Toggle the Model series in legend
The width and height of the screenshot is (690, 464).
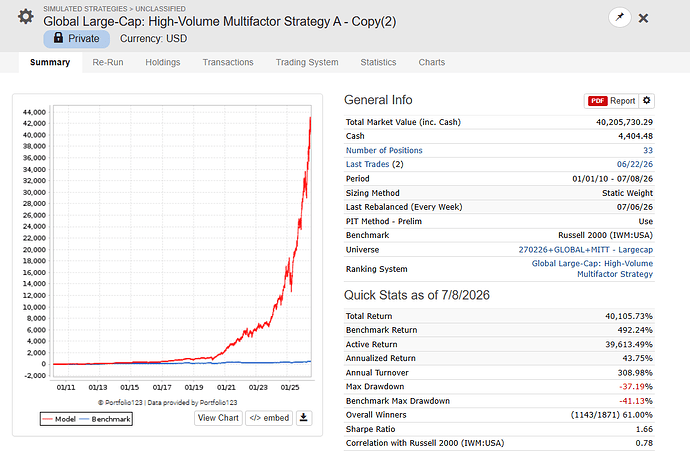(59, 419)
